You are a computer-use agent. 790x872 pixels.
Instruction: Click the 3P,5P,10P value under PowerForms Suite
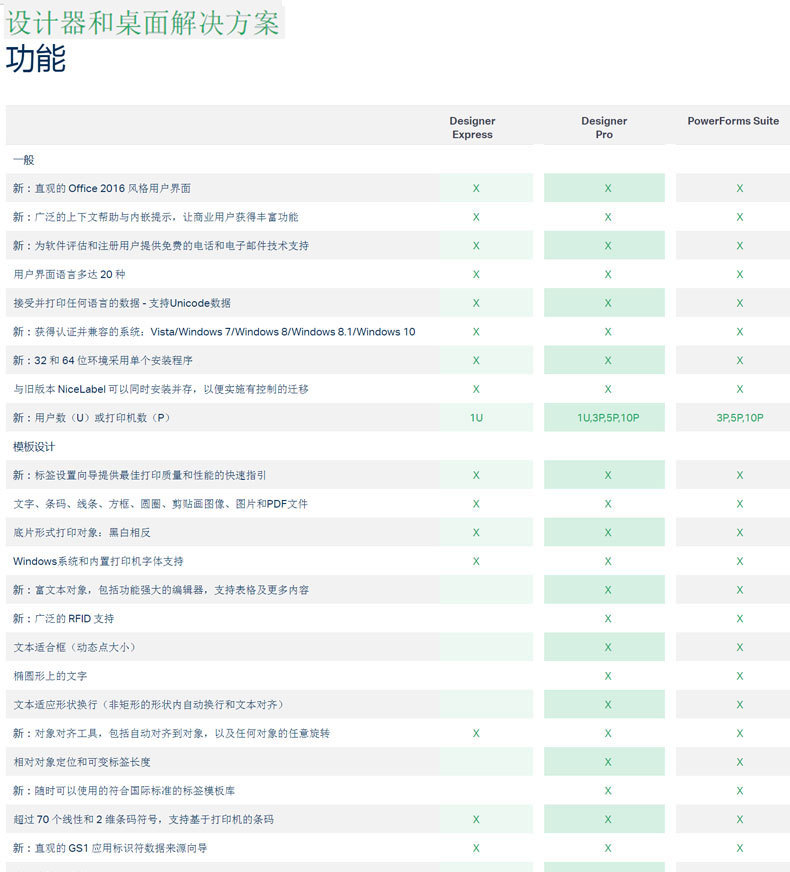click(x=739, y=418)
